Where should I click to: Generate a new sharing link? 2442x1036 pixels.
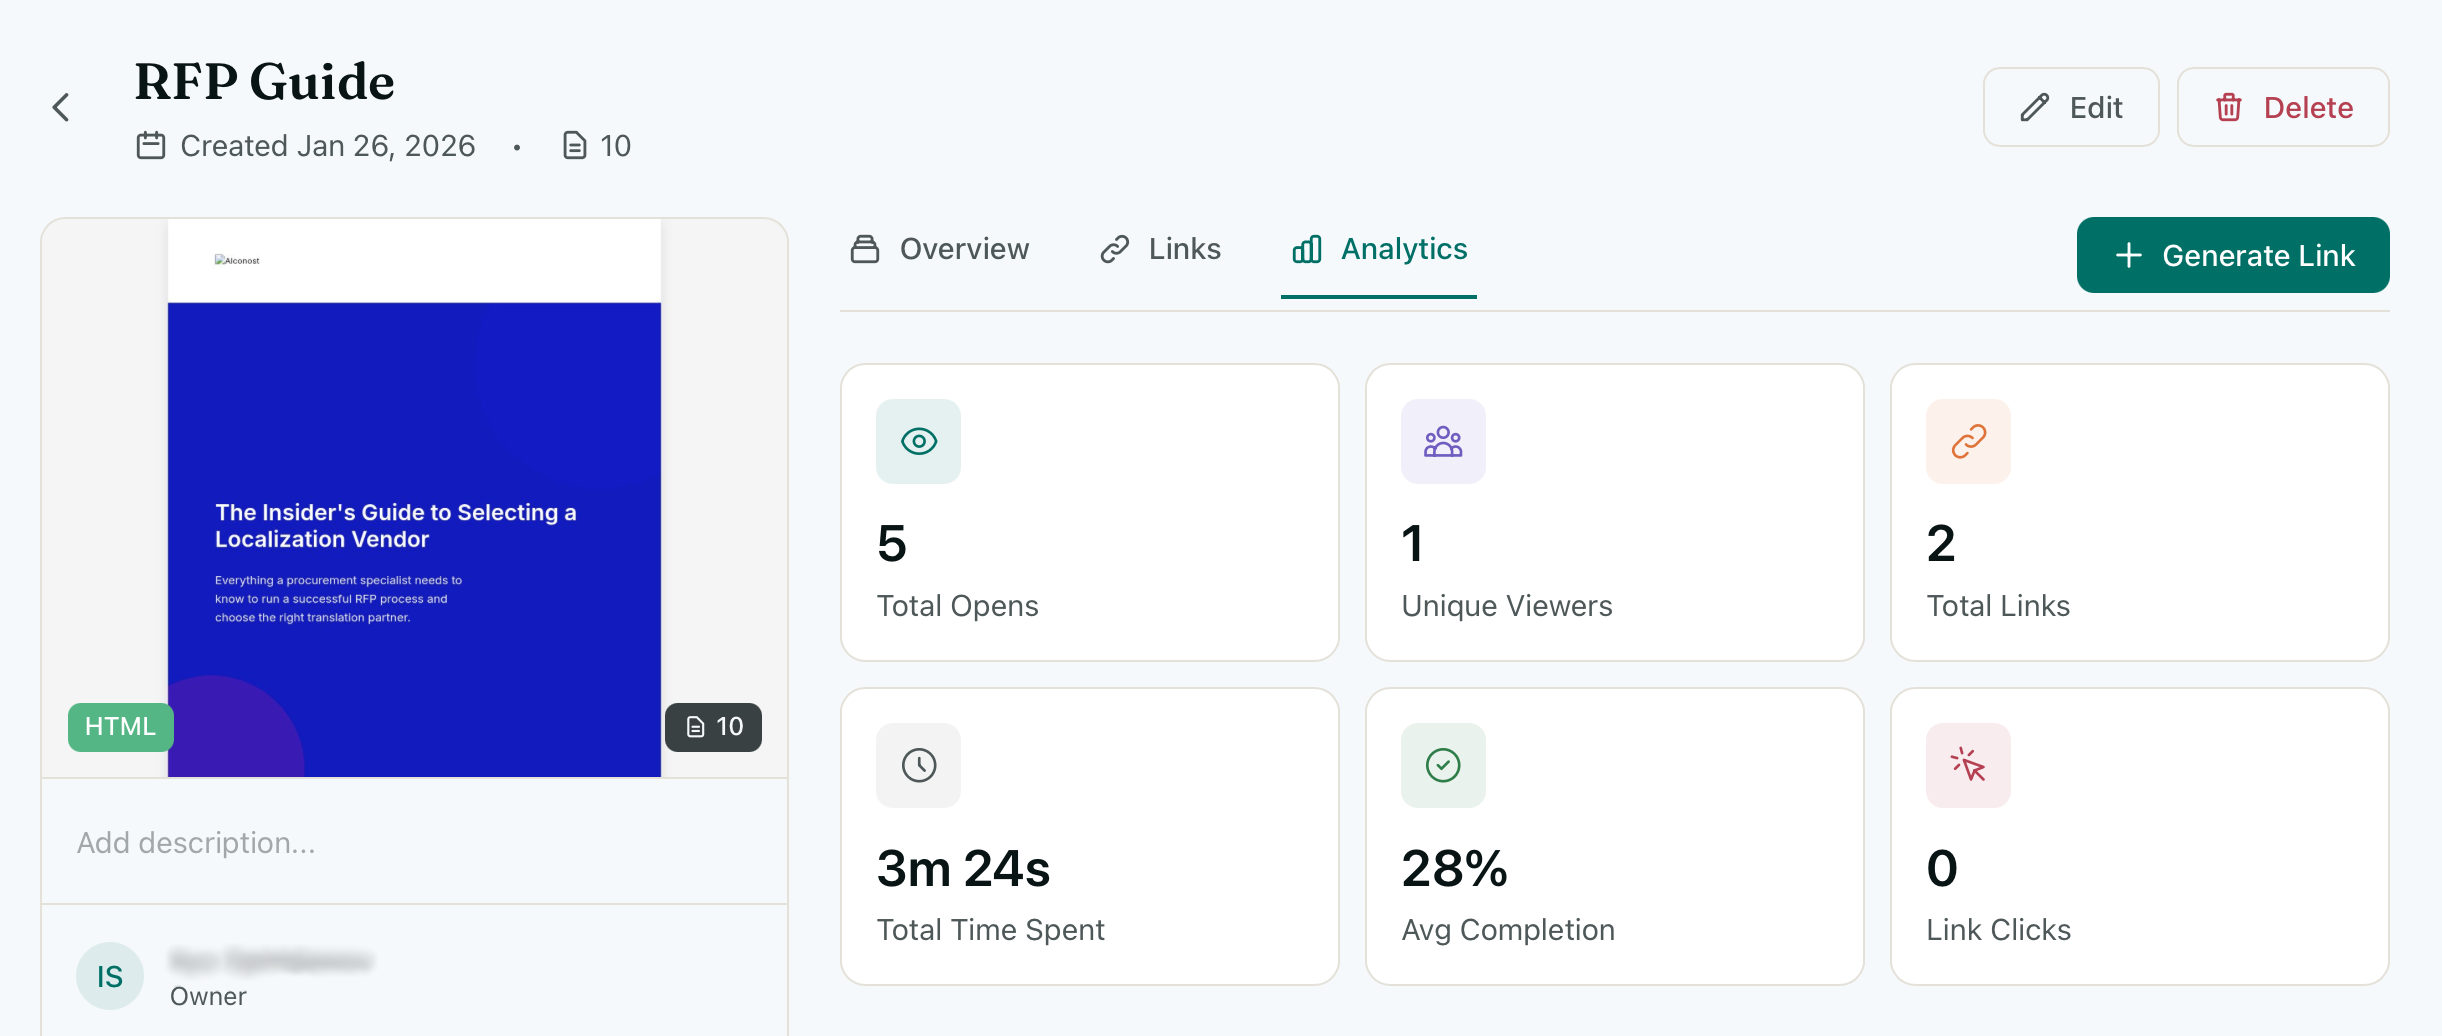click(x=2233, y=255)
